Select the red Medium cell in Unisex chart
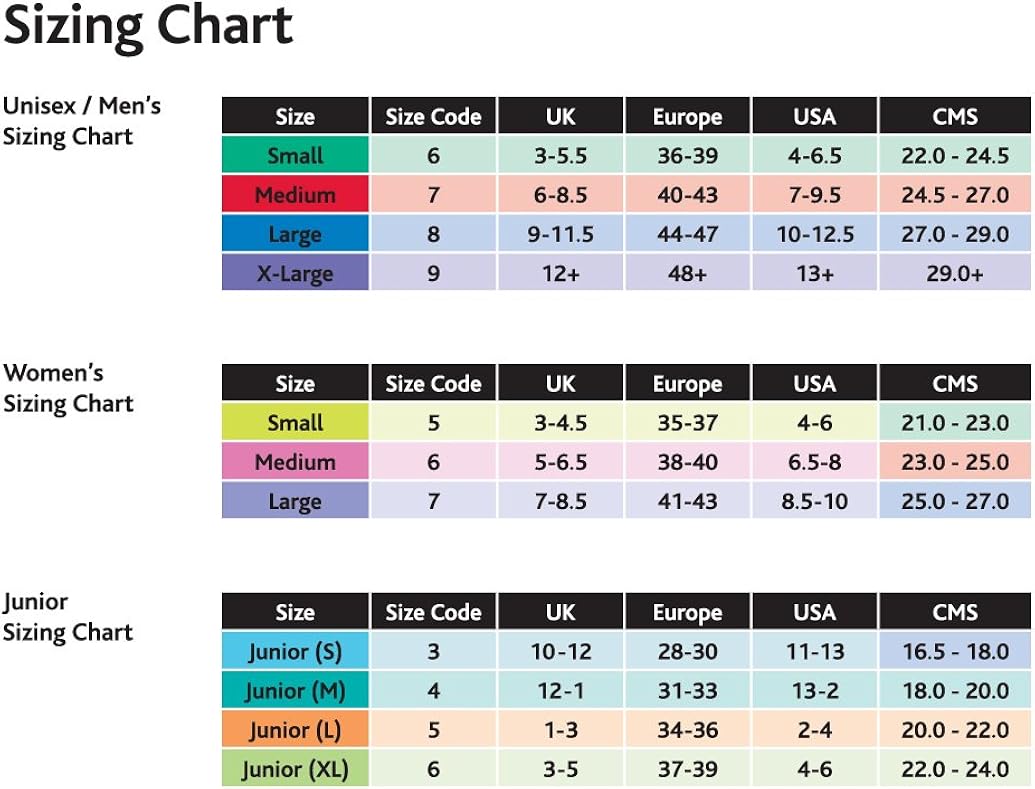The height and width of the screenshot is (789, 1035). point(295,195)
